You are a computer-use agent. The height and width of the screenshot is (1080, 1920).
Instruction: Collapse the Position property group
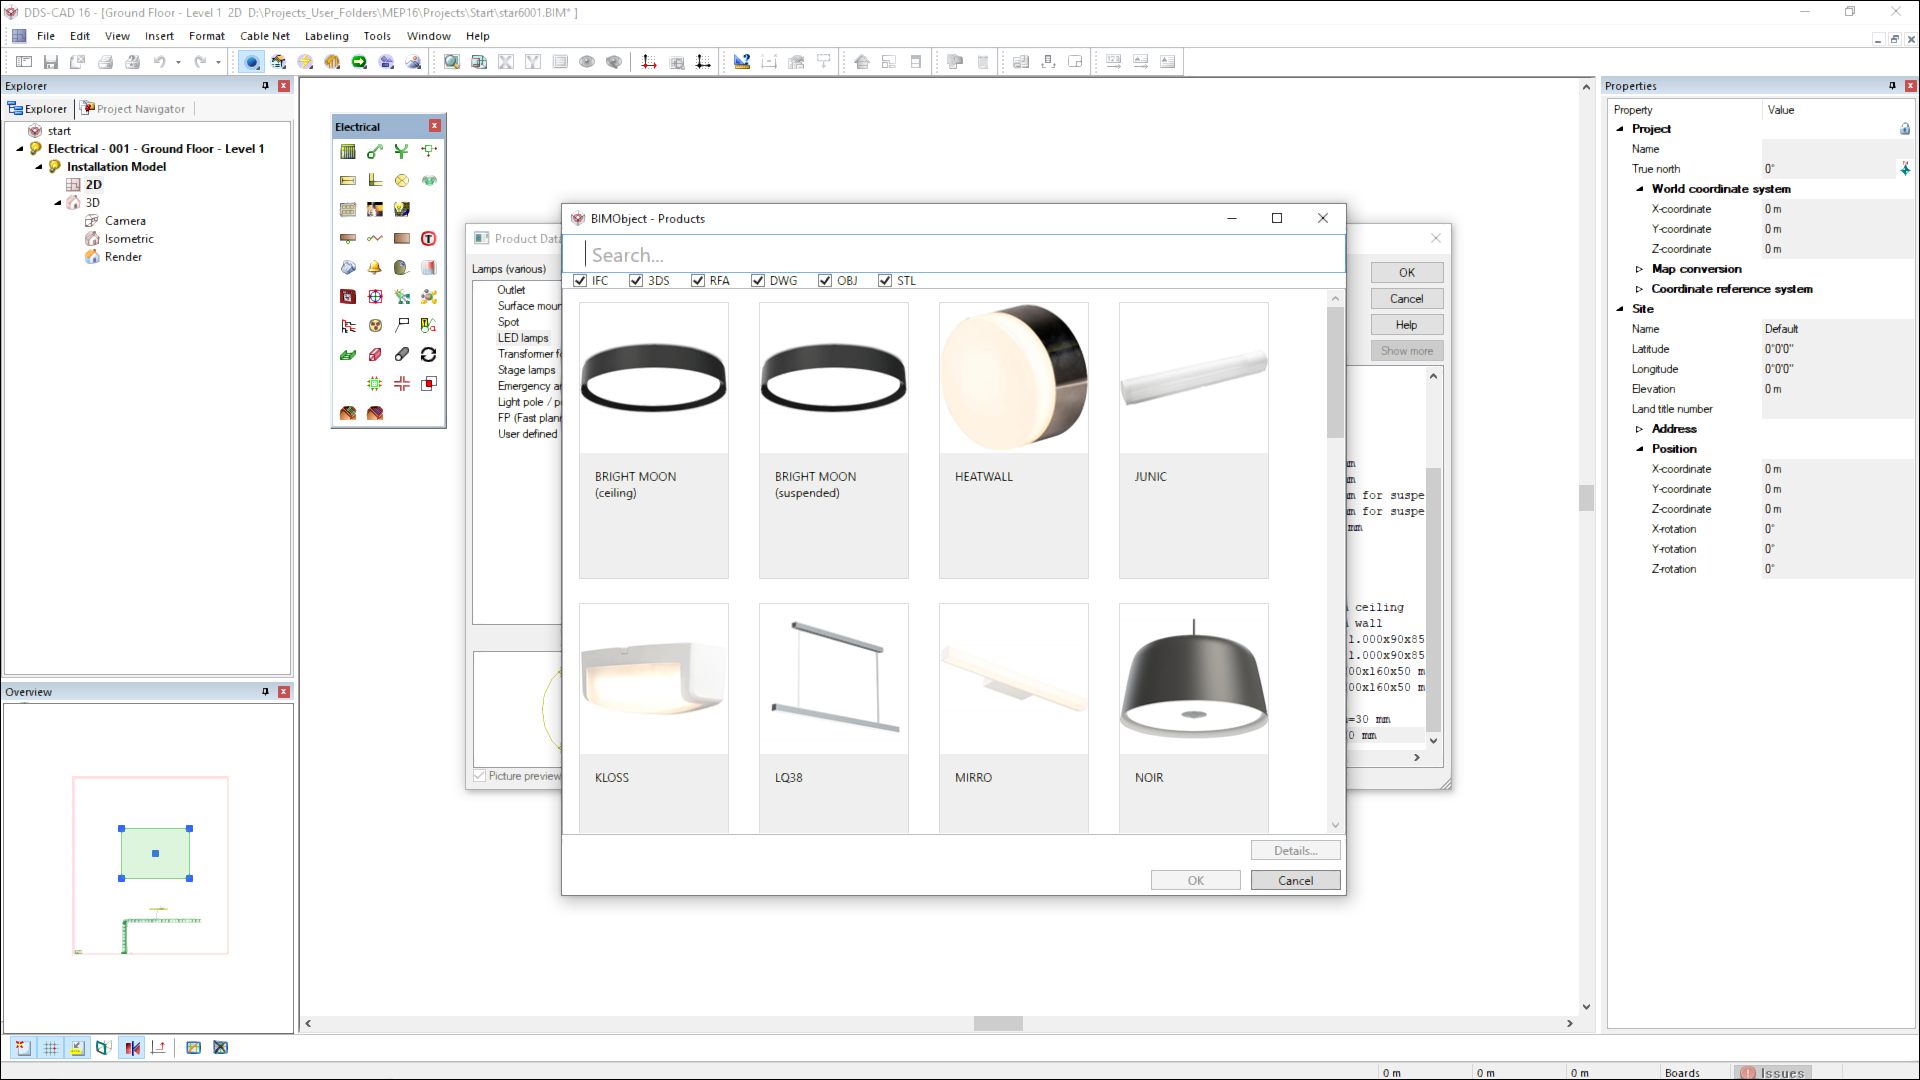(x=1640, y=449)
